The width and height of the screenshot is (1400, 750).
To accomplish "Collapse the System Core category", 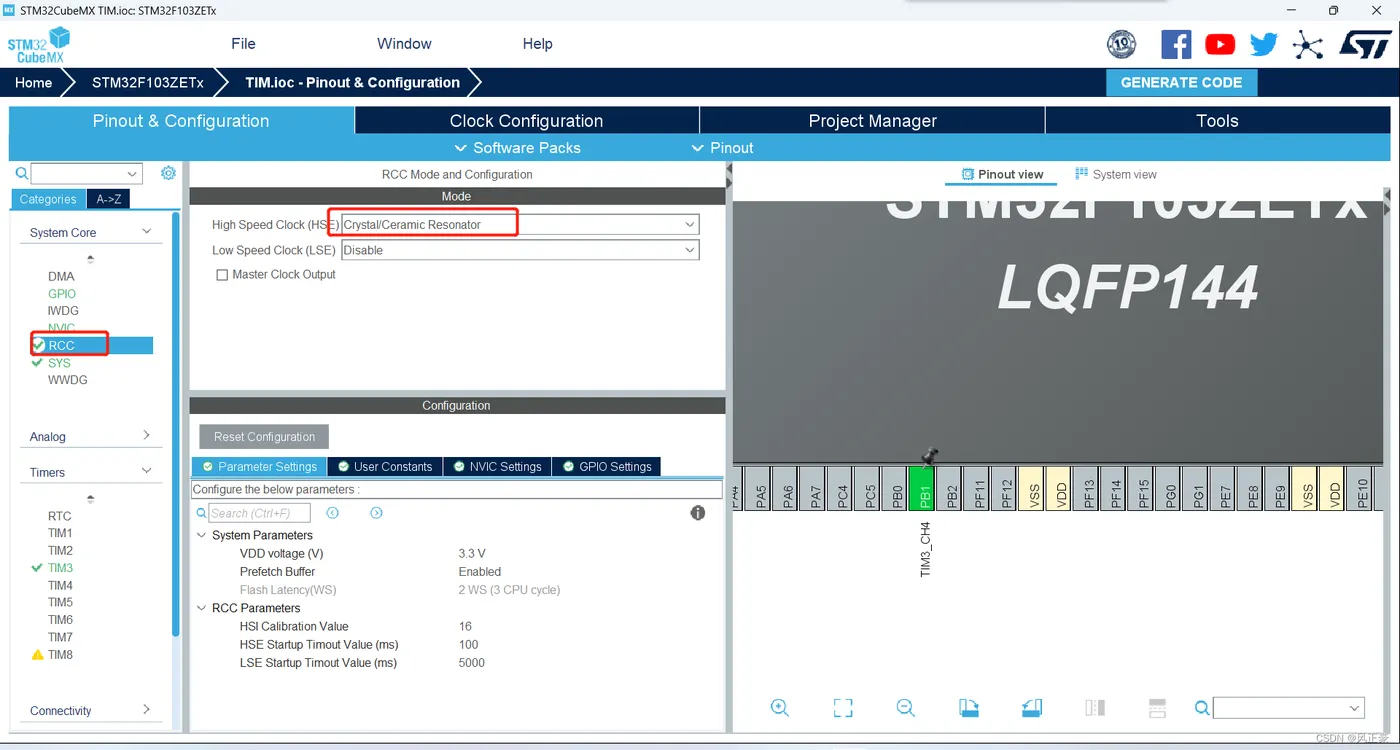I will (146, 232).
